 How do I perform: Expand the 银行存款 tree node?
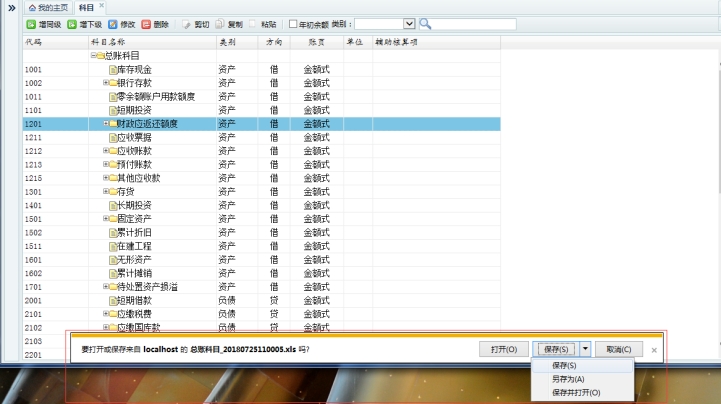[106, 83]
